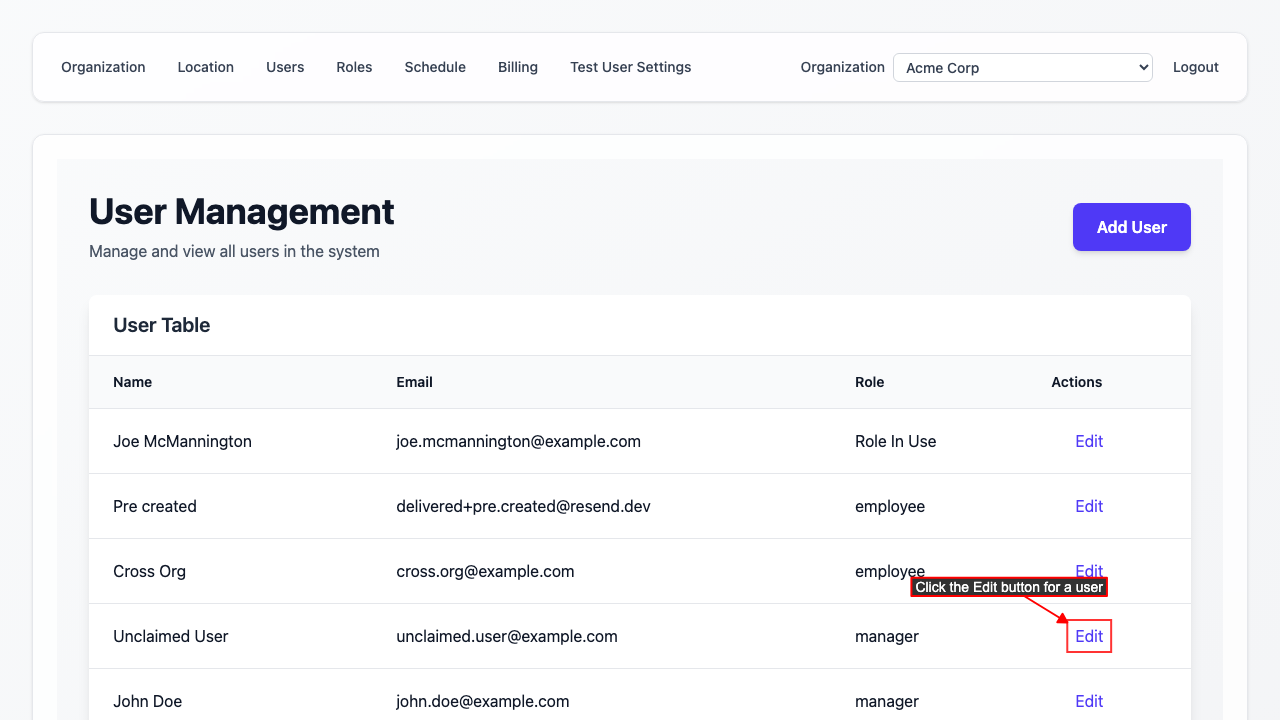Click the Name column header

(x=133, y=382)
